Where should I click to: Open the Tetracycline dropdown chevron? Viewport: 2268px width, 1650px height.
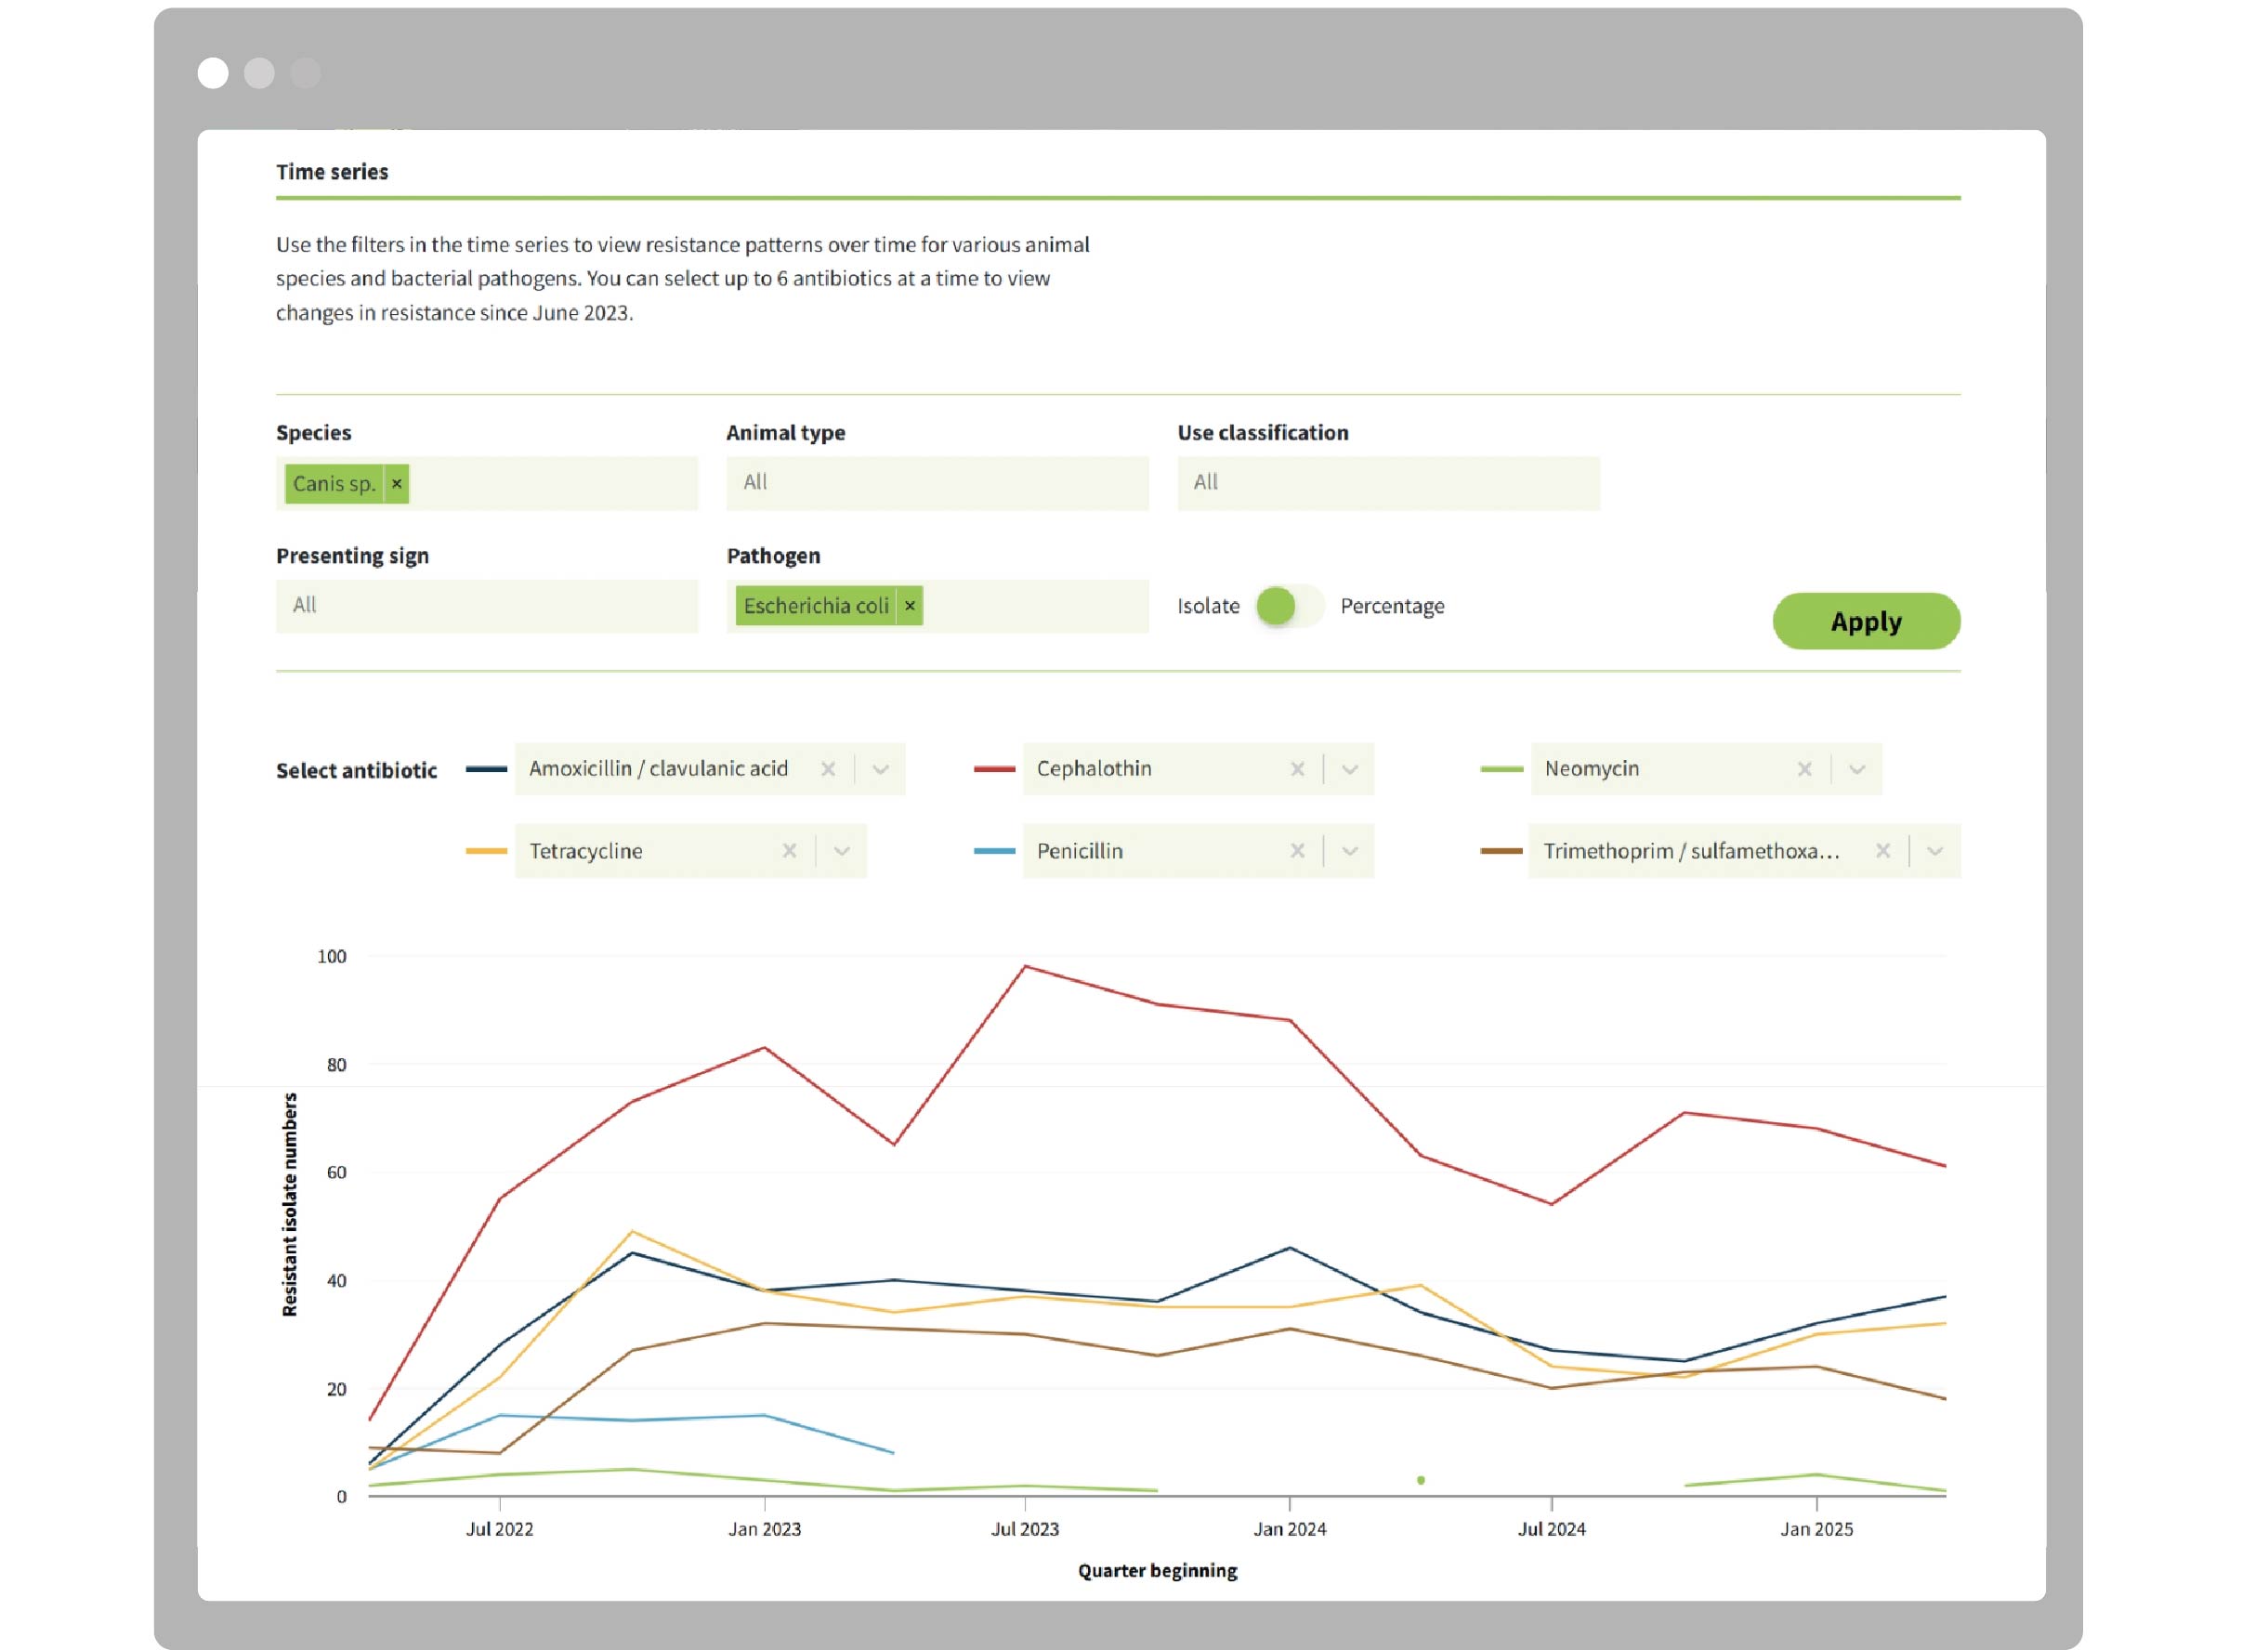[x=841, y=851]
